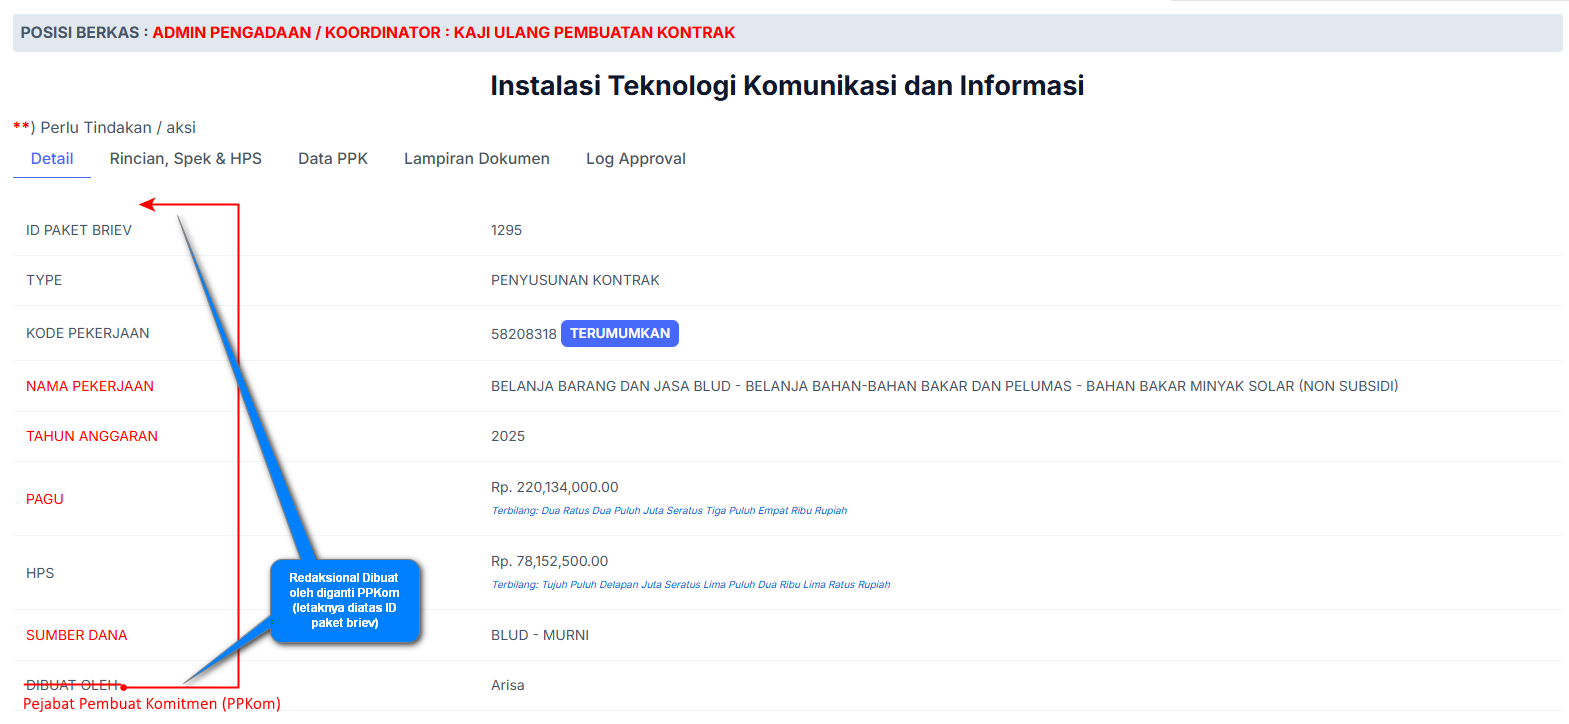This screenshot has width=1569, height=724.
Task: Open the Detail tab
Action: click(52, 159)
